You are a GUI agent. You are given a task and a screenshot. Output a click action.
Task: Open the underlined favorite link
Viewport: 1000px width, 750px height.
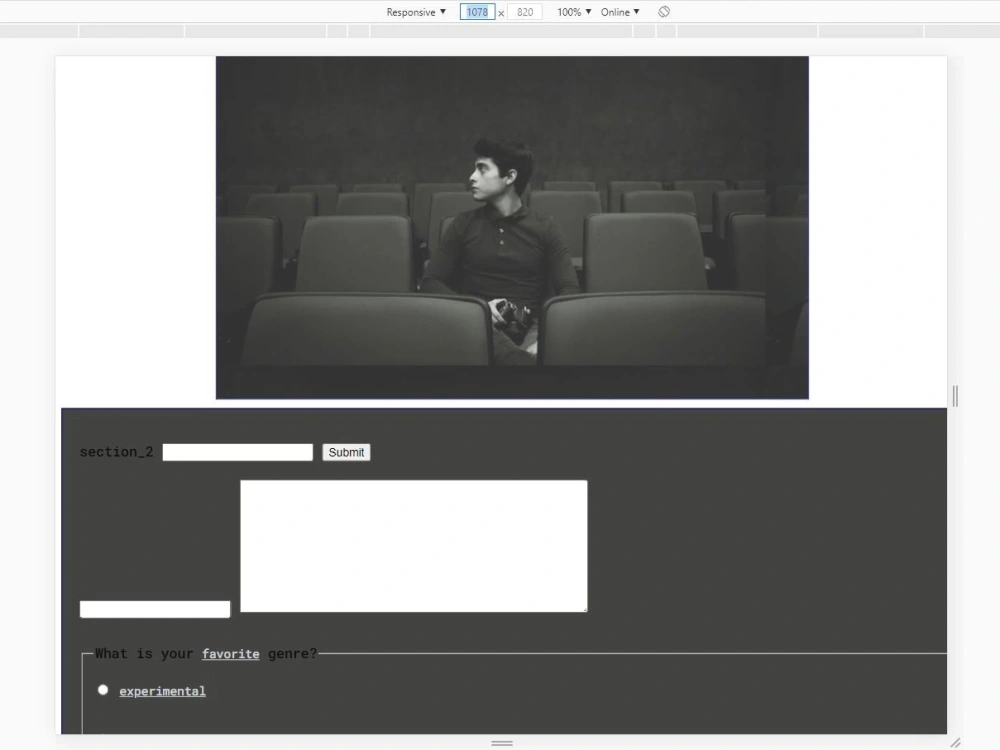click(230, 653)
